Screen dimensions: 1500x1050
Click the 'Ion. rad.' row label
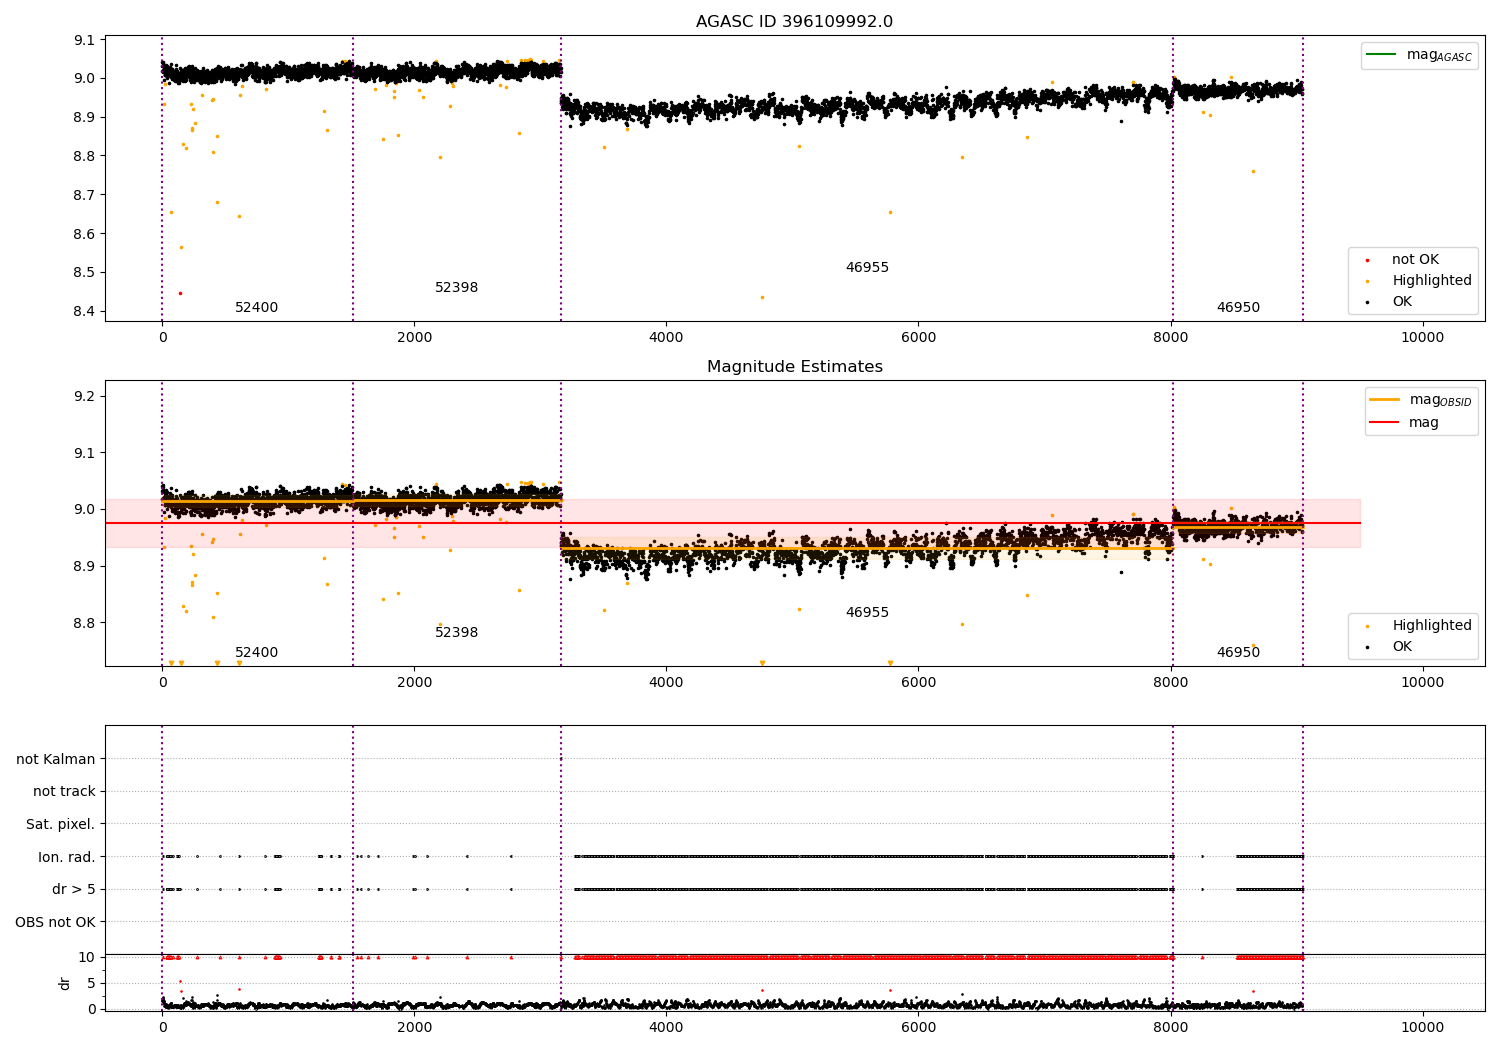click(x=67, y=857)
